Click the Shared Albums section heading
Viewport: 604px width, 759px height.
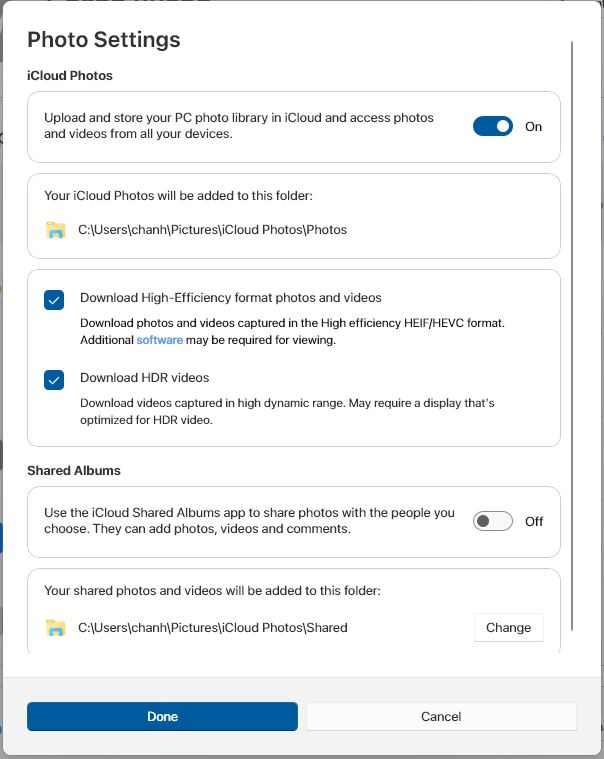click(74, 471)
